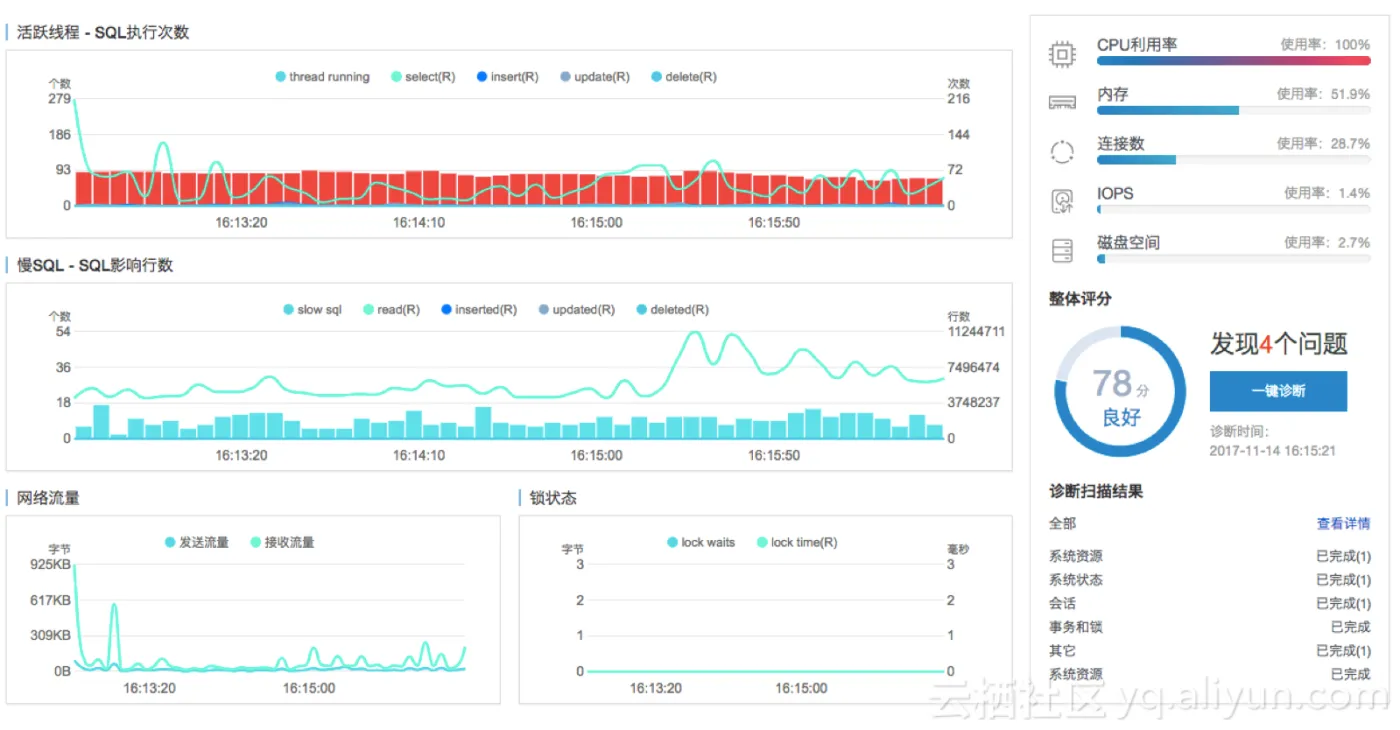Viewport: 1400px width, 730px height.
Task: Click the 使用率: 51.9% memory value
Action: pyautogui.click(x=1323, y=94)
